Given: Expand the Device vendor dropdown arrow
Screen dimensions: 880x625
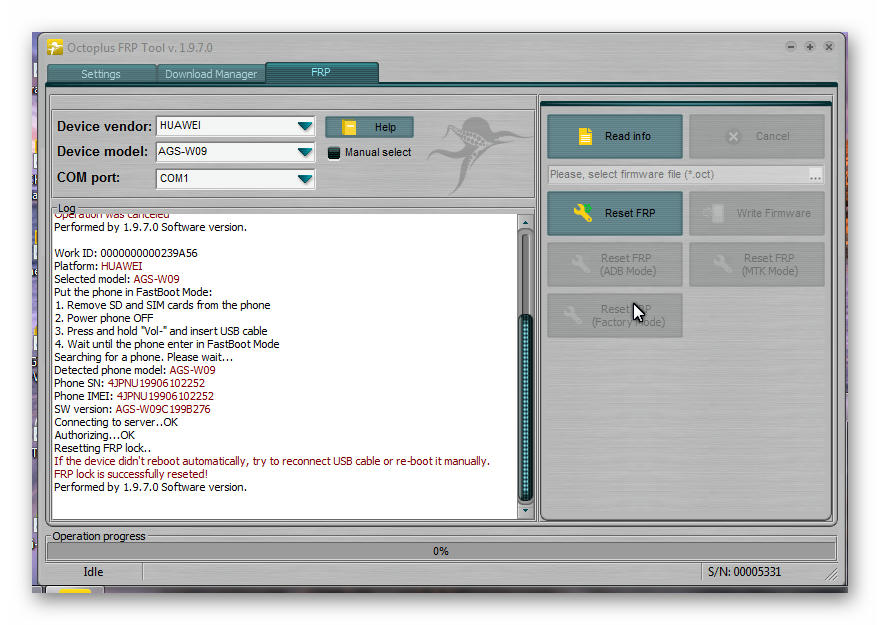Looking at the screenshot, I should (305, 126).
